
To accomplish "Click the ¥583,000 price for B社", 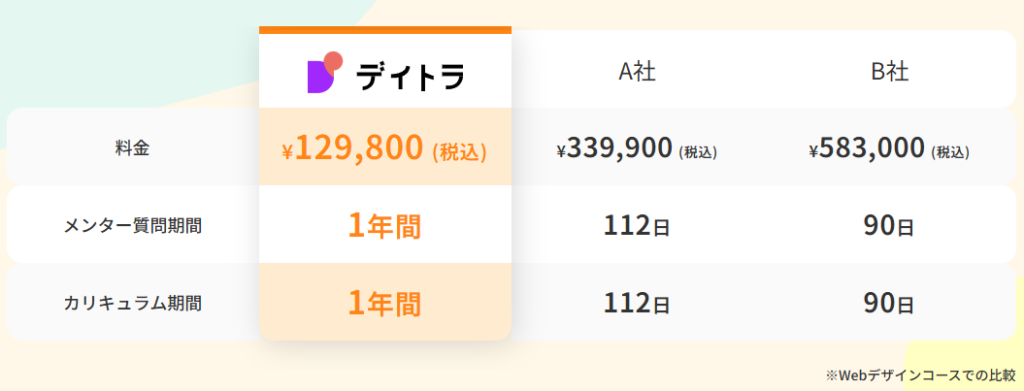I will click(x=889, y=149).
